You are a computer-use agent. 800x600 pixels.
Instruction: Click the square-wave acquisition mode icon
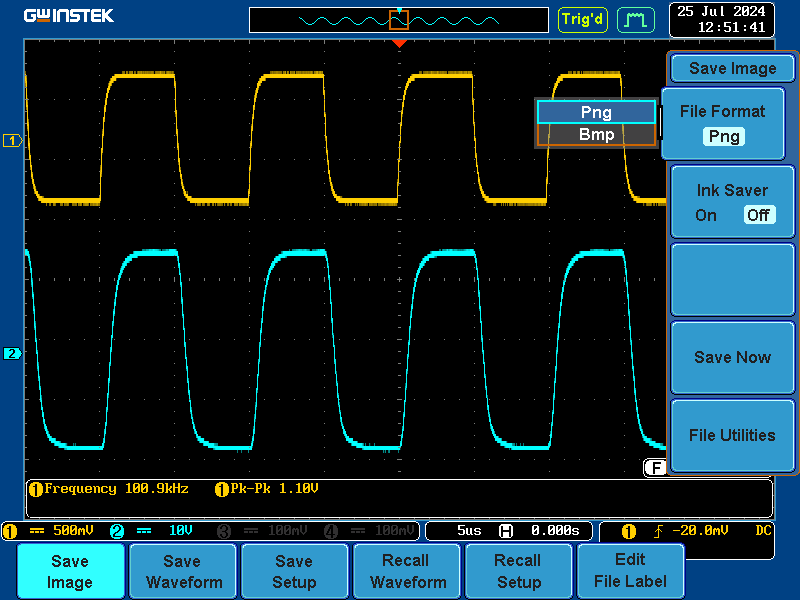pos(636,20)
